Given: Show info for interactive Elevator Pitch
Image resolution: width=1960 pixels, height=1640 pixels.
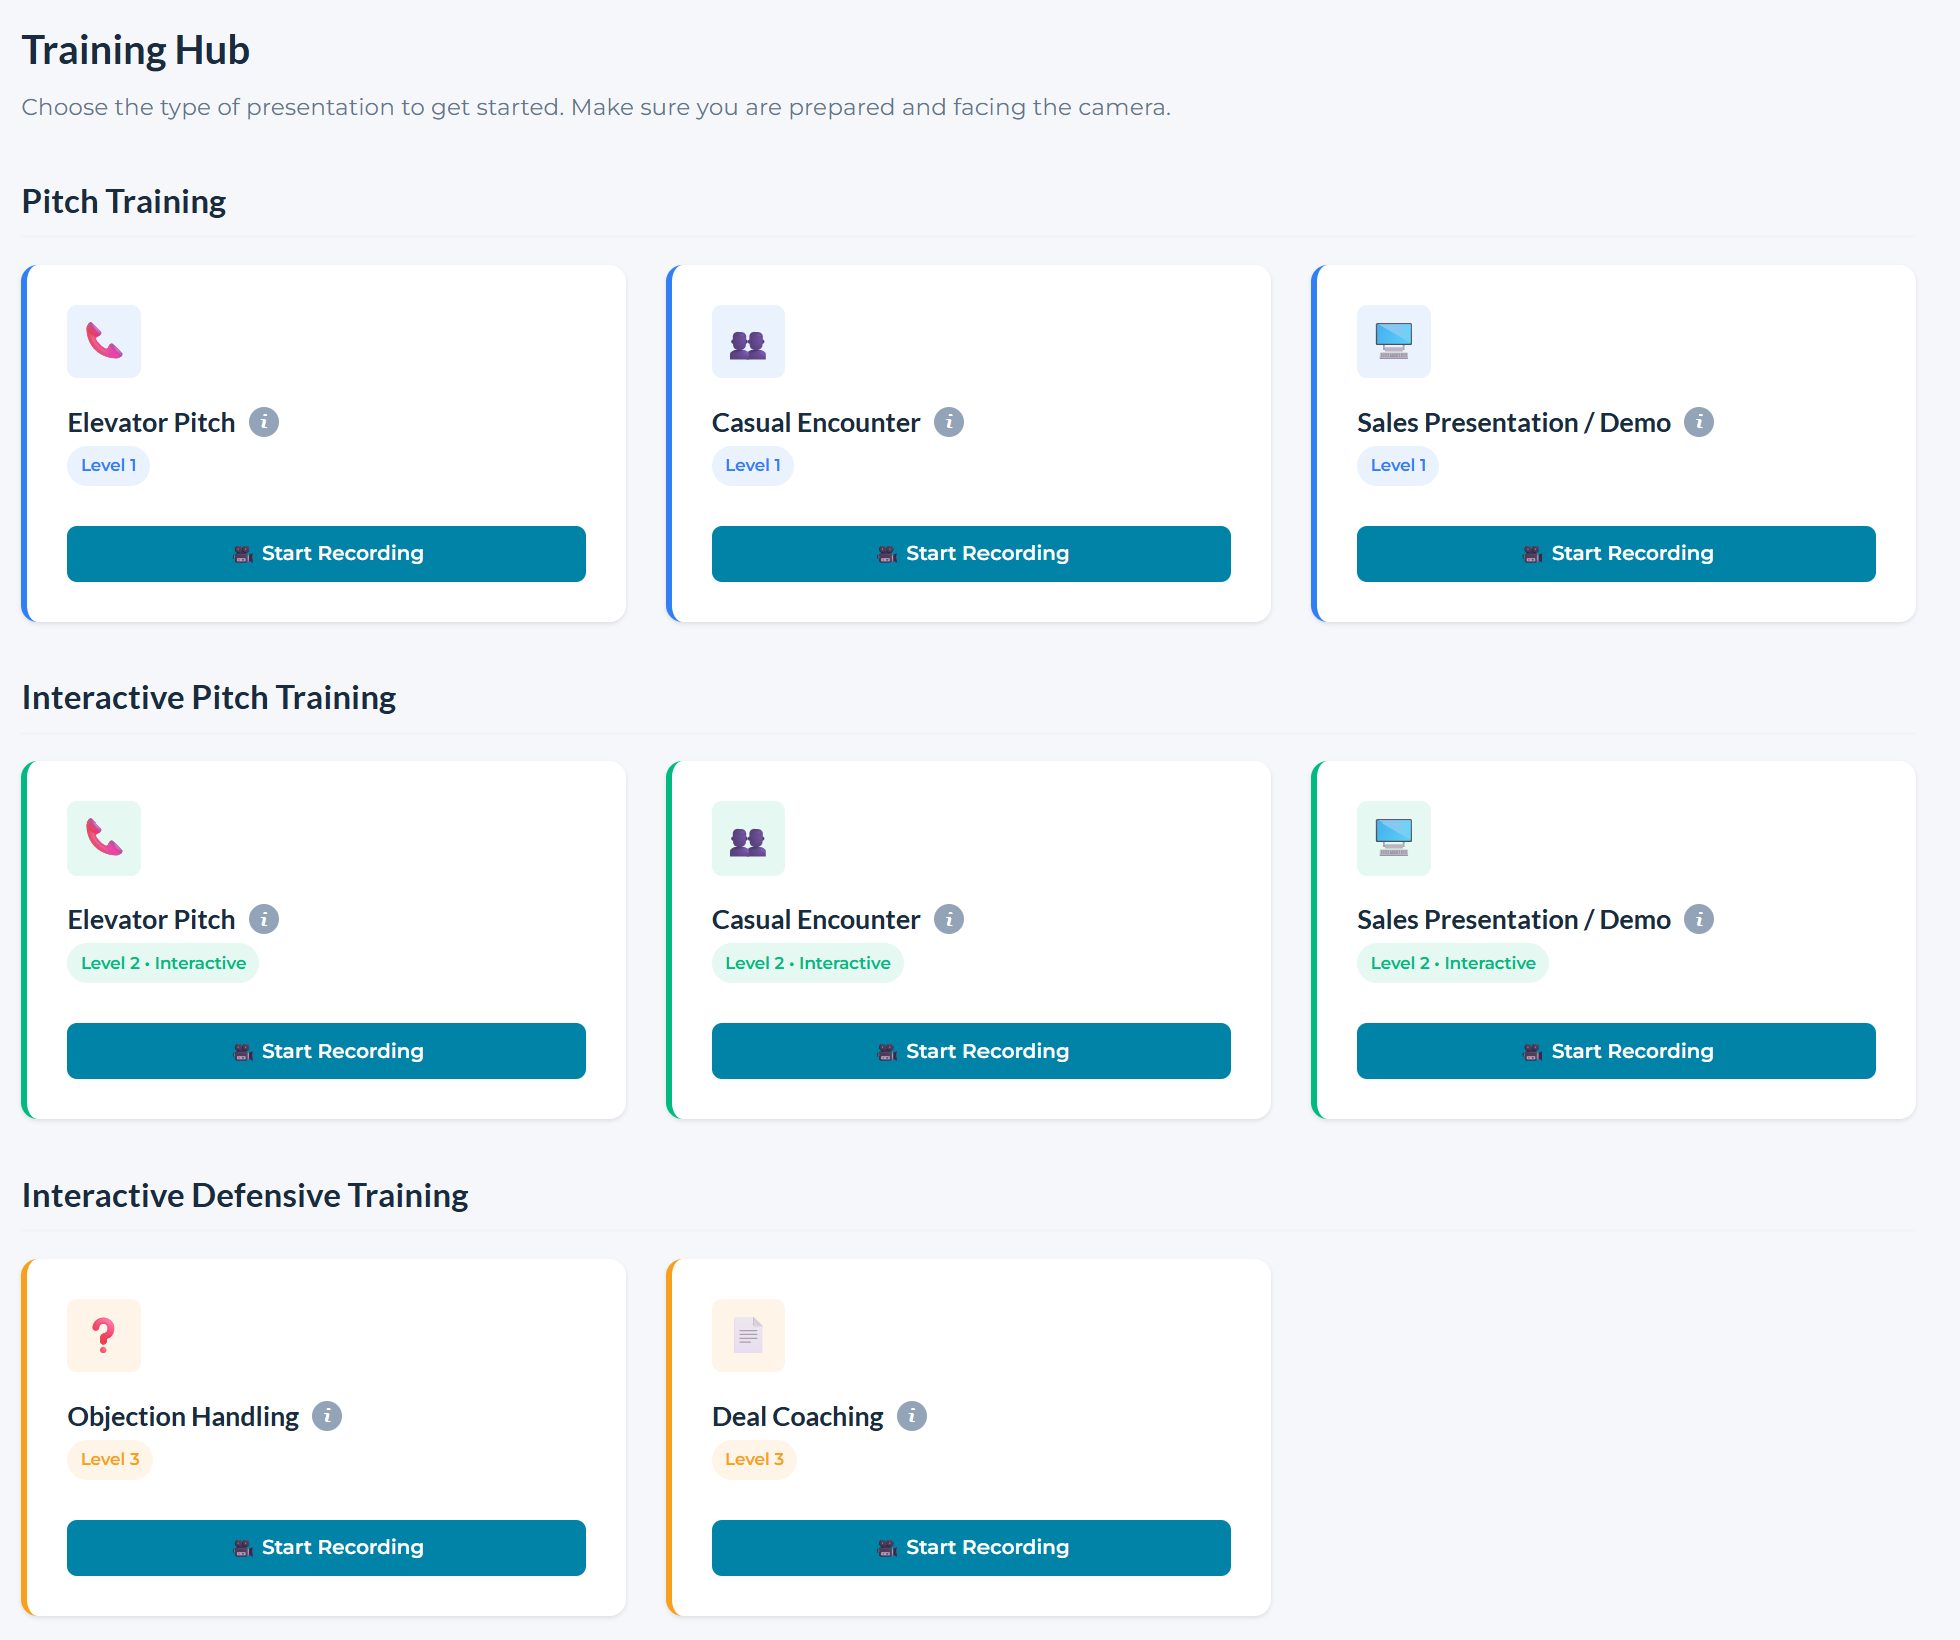Looking at the screenshot, I should (264, 919).
